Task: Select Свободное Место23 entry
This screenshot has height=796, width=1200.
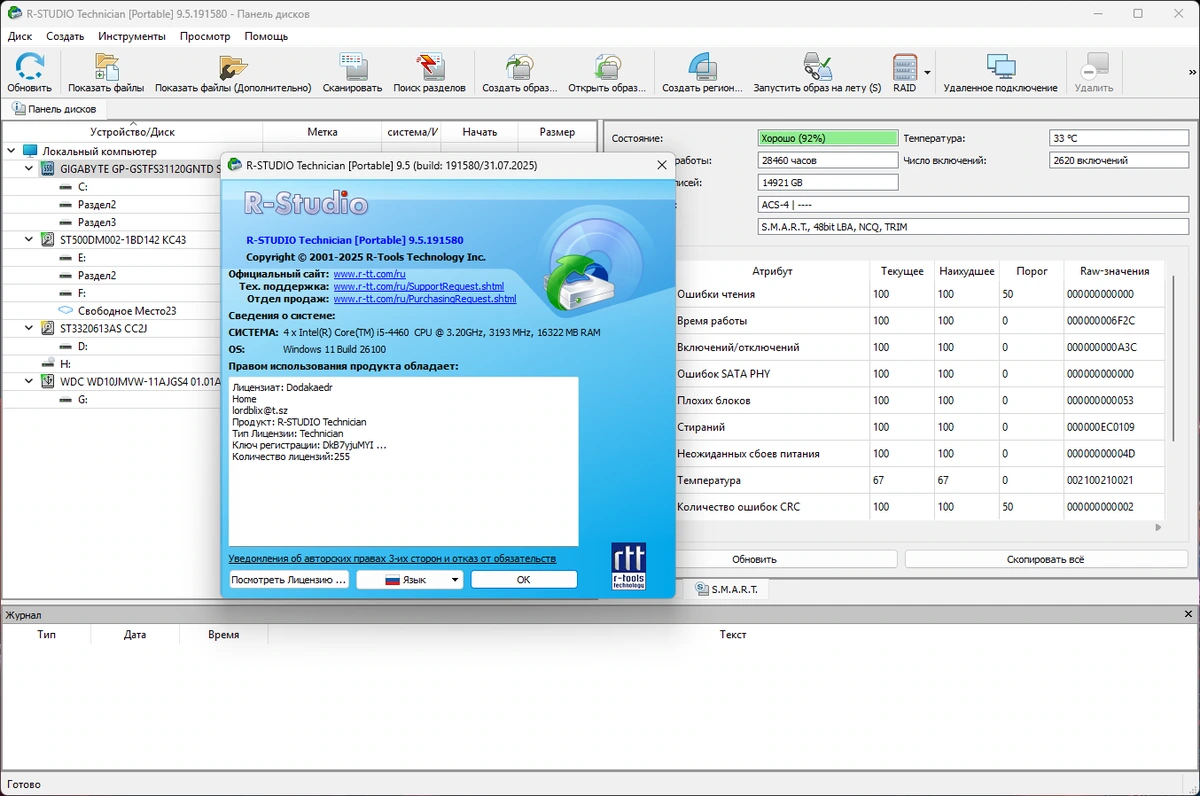Action: pyautogui.click(x=126, y=311)
